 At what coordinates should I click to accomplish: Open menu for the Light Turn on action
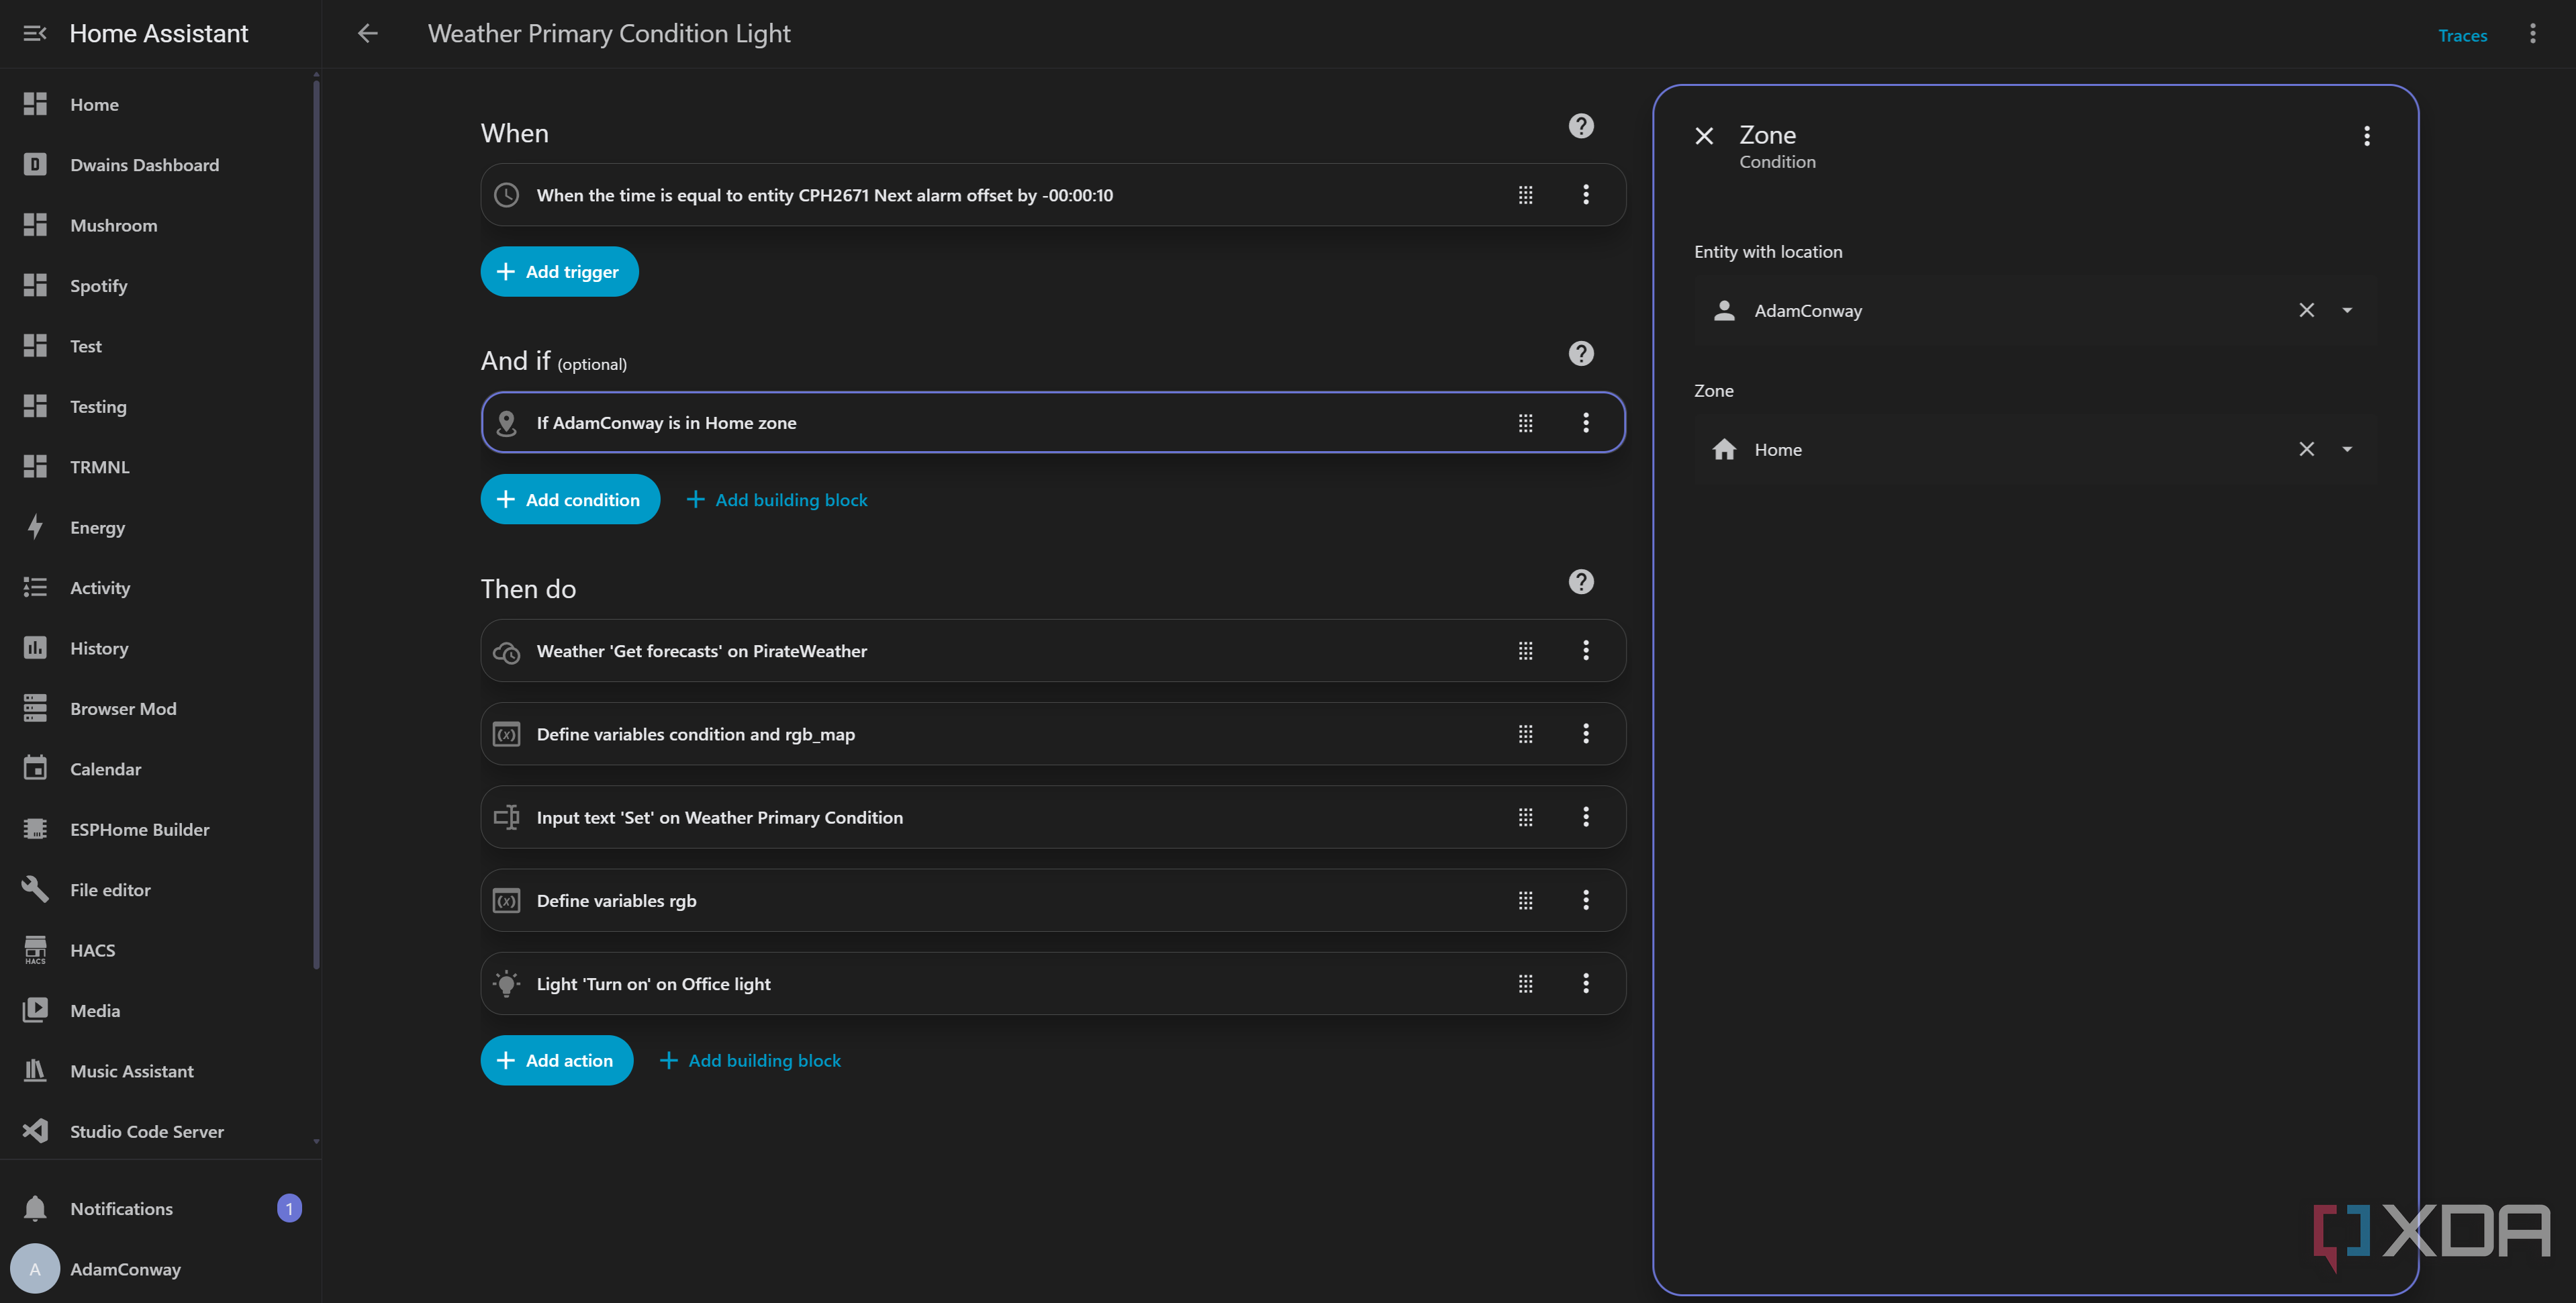click(x=1585, y=983)
